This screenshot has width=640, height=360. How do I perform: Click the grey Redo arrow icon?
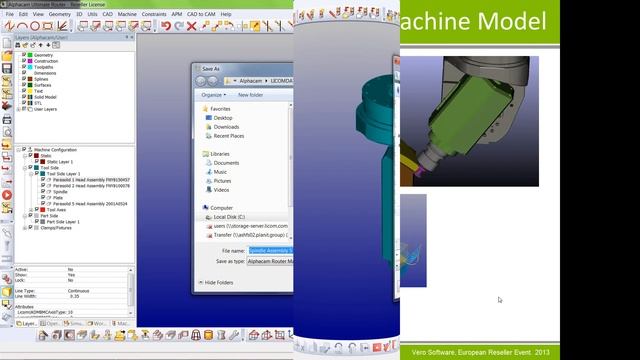click(179, 26)
